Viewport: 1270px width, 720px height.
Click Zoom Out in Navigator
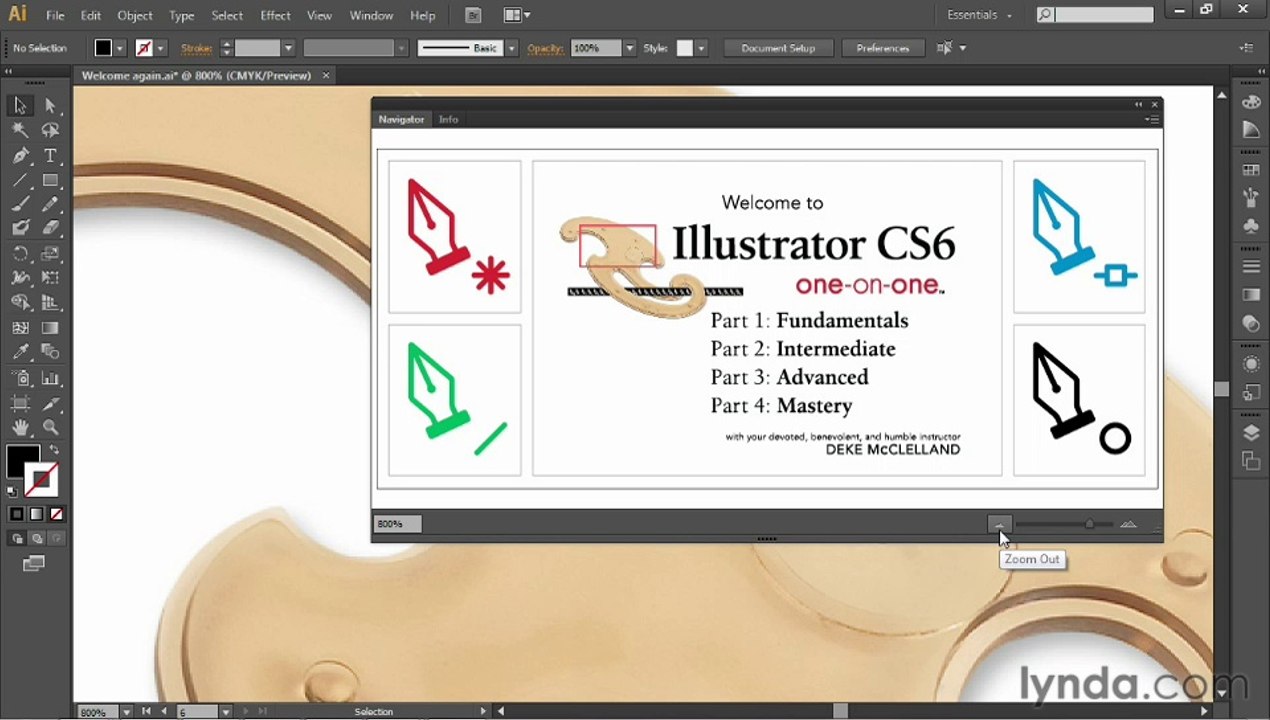tap(999, 524)
